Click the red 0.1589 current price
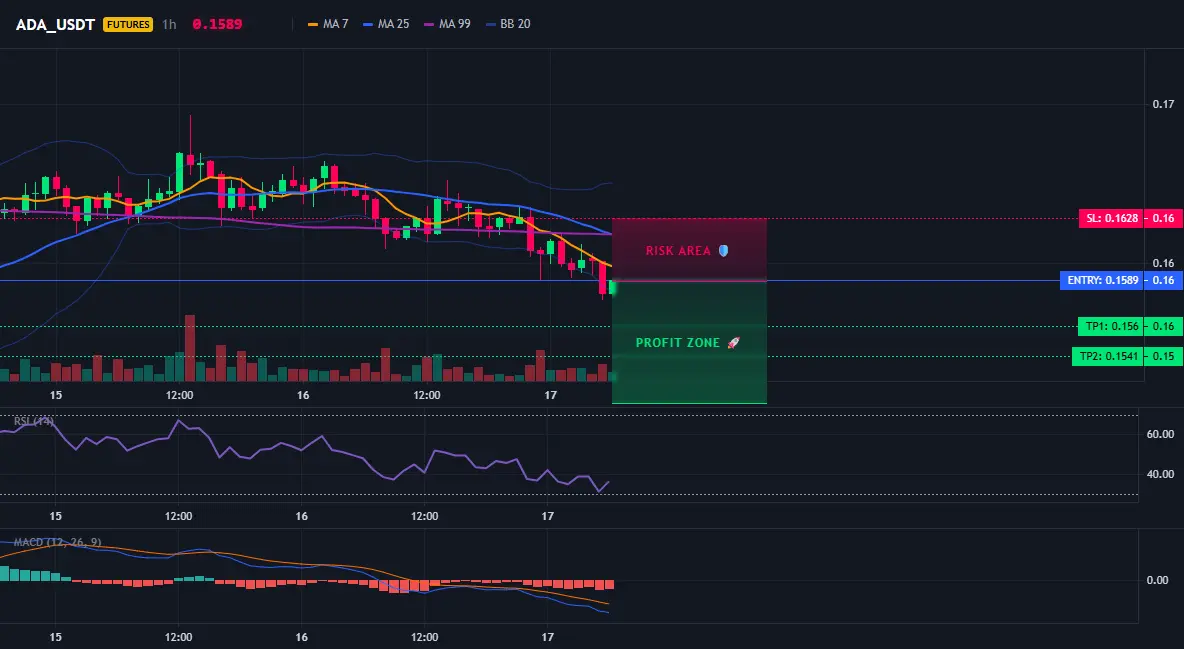1184x649 pixels. click(217, 24)
